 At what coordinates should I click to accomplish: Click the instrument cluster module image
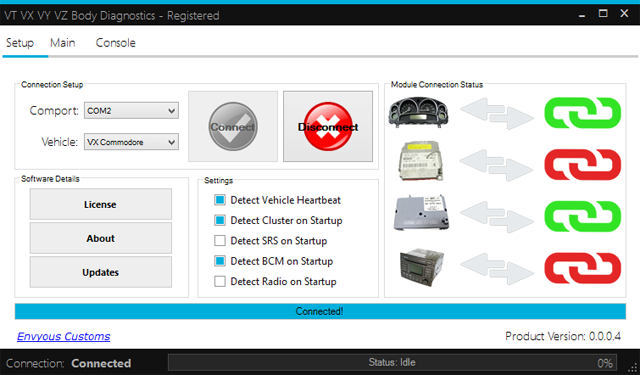pos(418,112)
